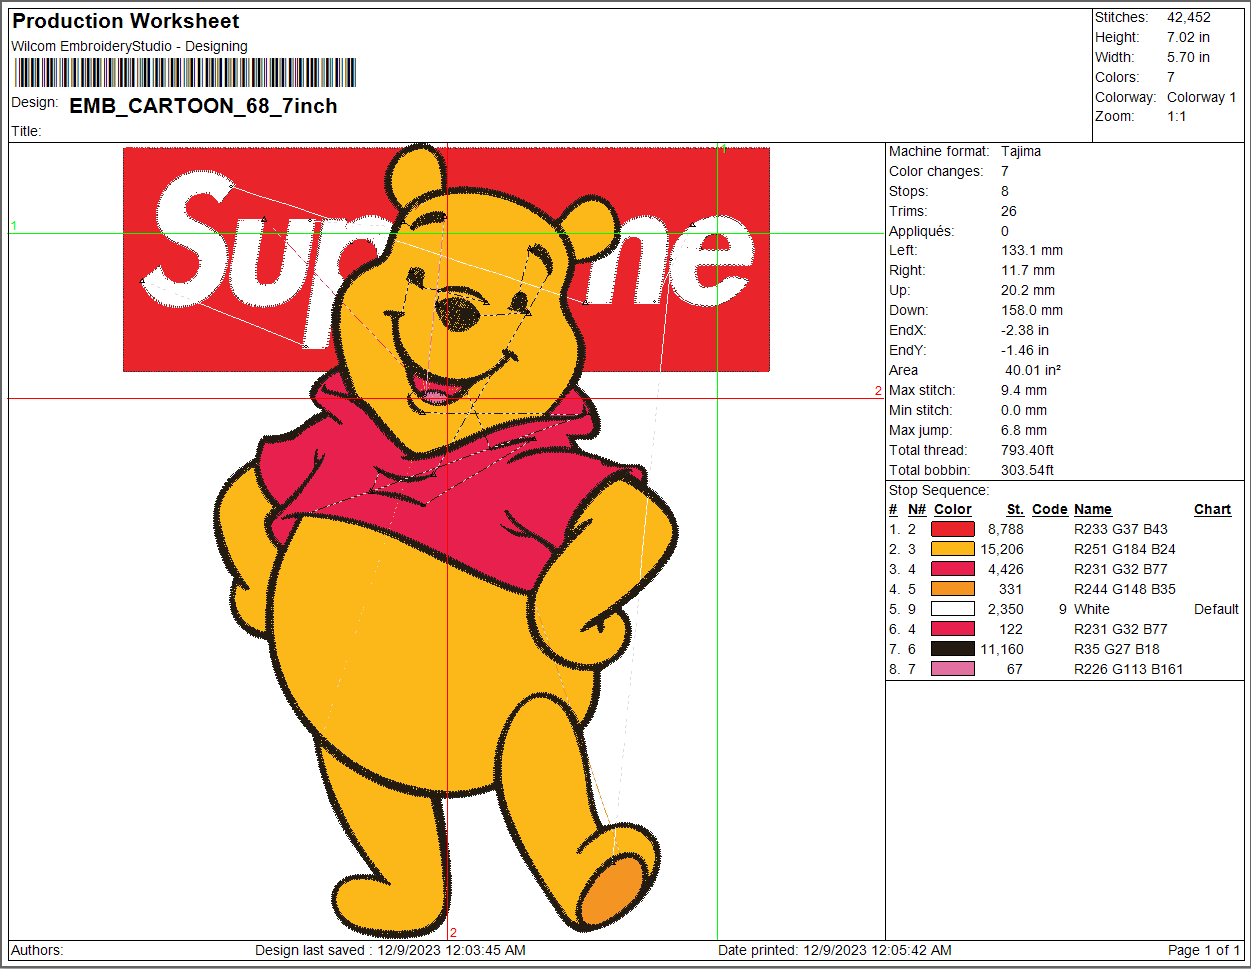Click the dark brown swatch in stop 7

click(x=952, y=649)
